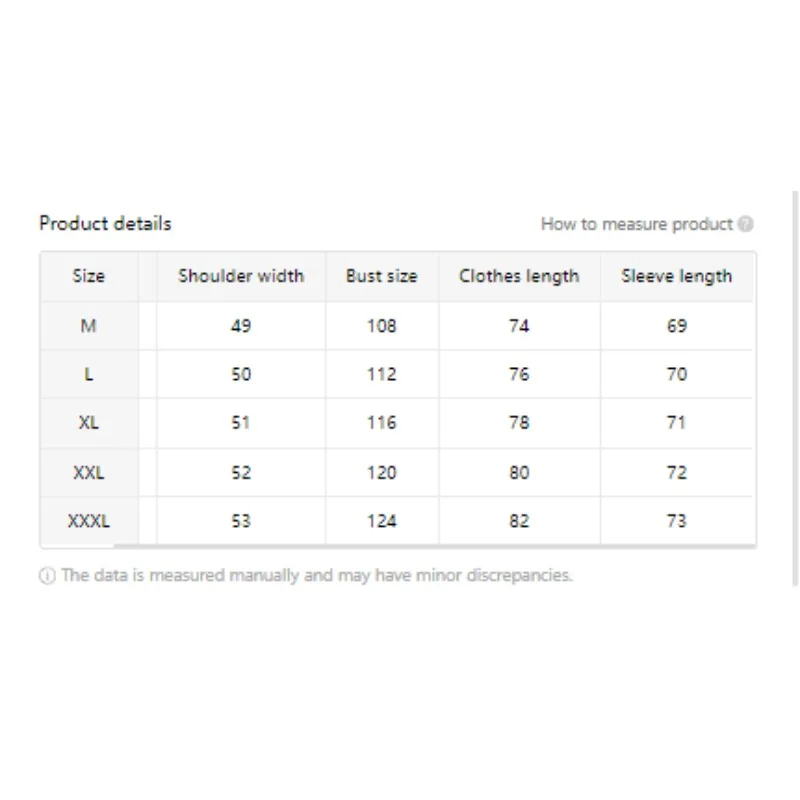This screenshot has width=800, height=800.
Task: Click the bust size value 108 for size M
Action: 381,325
